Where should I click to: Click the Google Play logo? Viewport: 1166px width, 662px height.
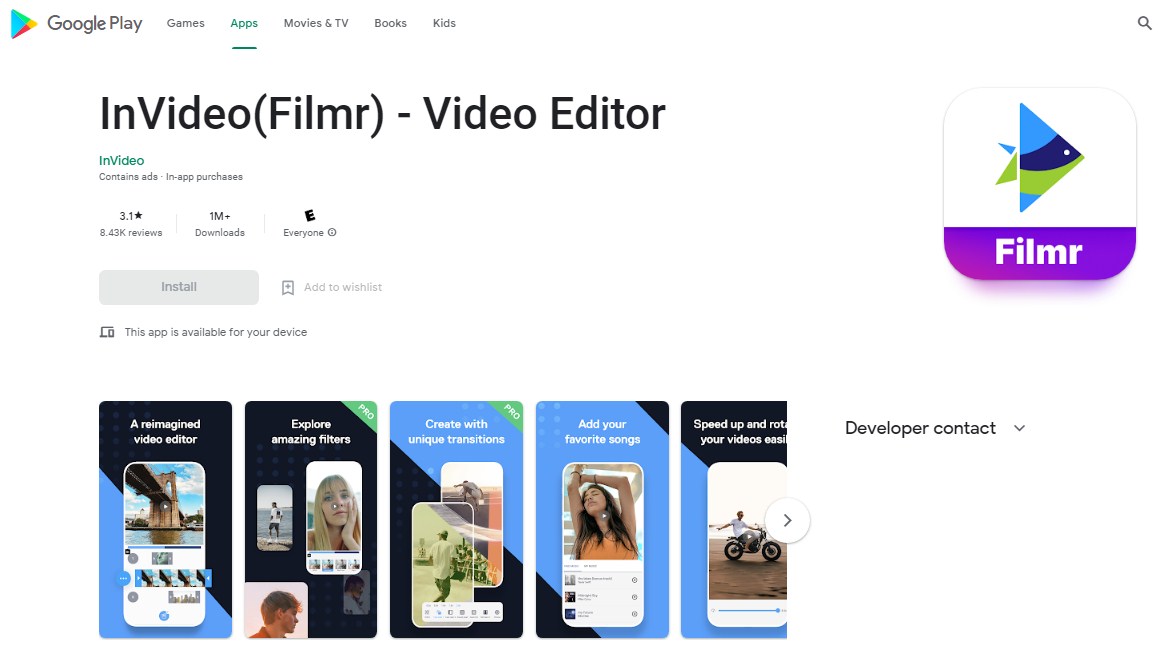click(x=76, y=24)
